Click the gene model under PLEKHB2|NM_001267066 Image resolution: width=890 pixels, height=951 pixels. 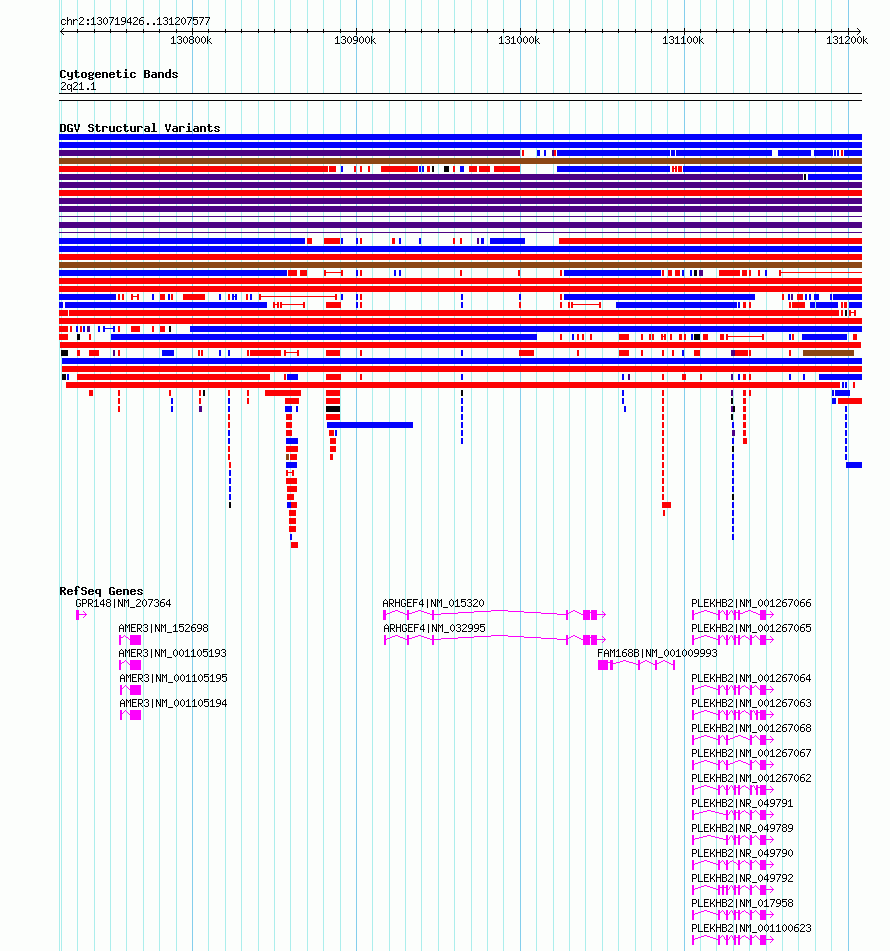coord(733,615)
